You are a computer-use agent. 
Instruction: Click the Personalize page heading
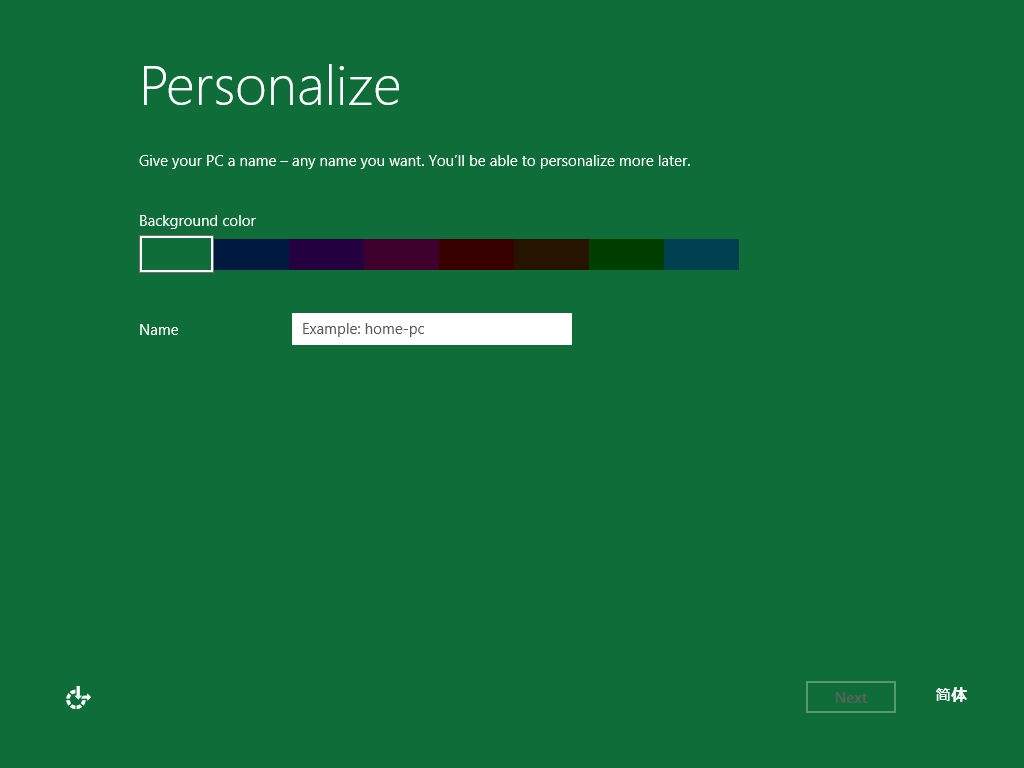point(270,86)
